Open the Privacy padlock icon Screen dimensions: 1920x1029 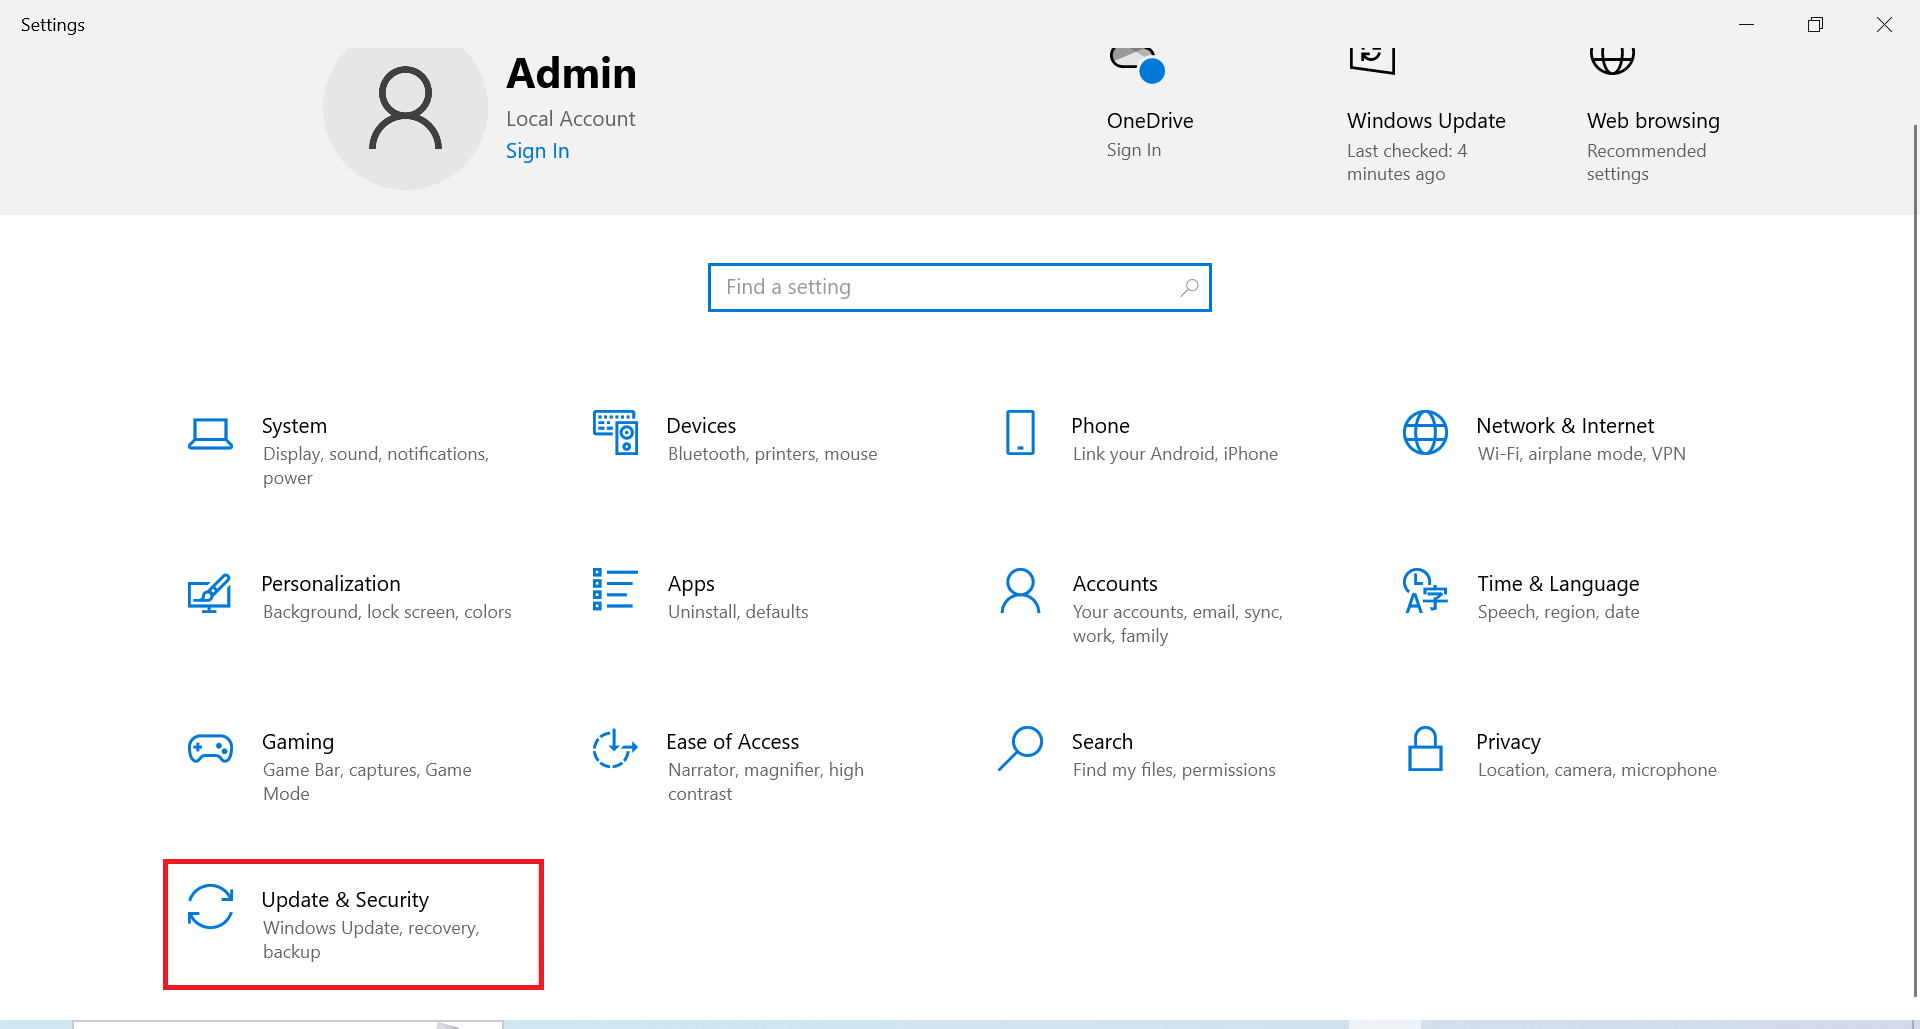(x=1425, y=748)
